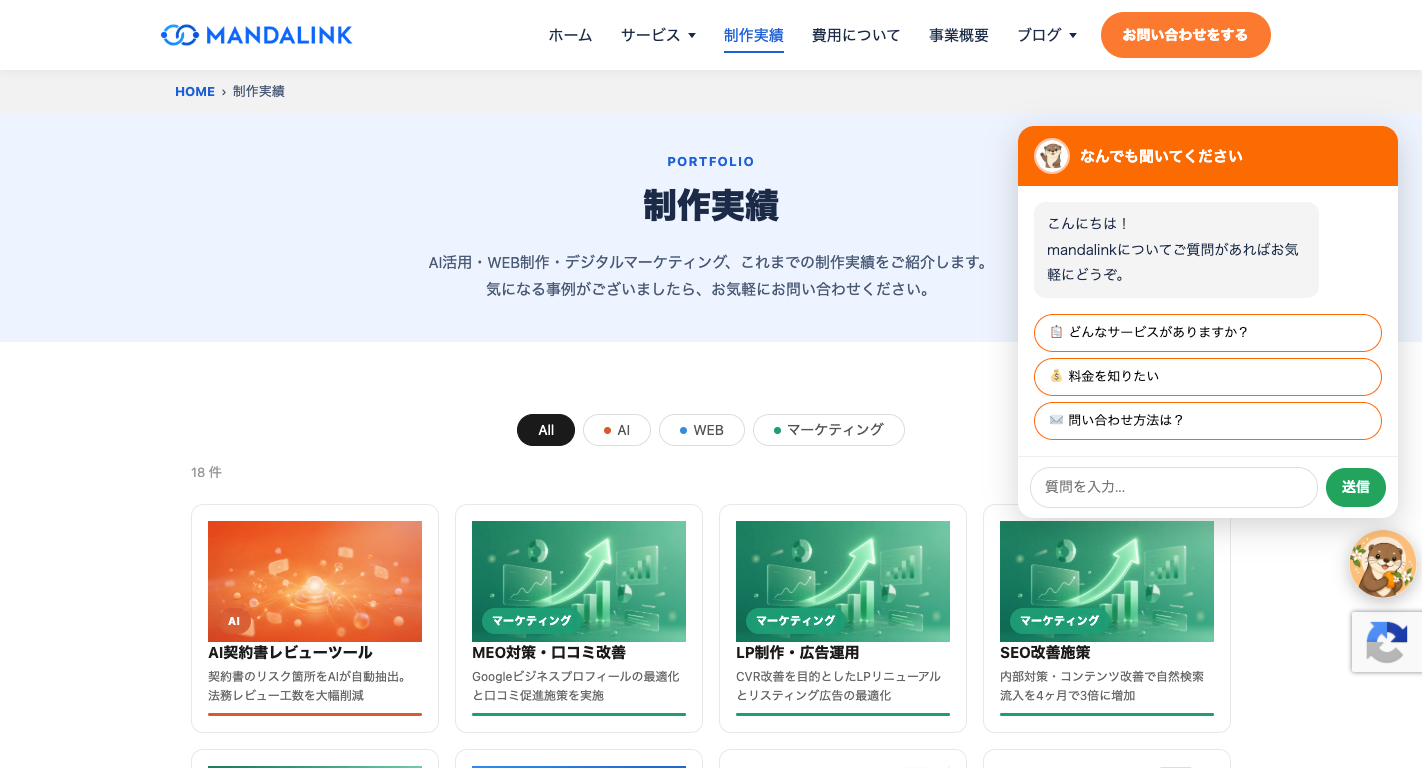Screen dimensions: 1422x768
Task: Click the MANDALINK logo
Action: [x=257, y=35]
